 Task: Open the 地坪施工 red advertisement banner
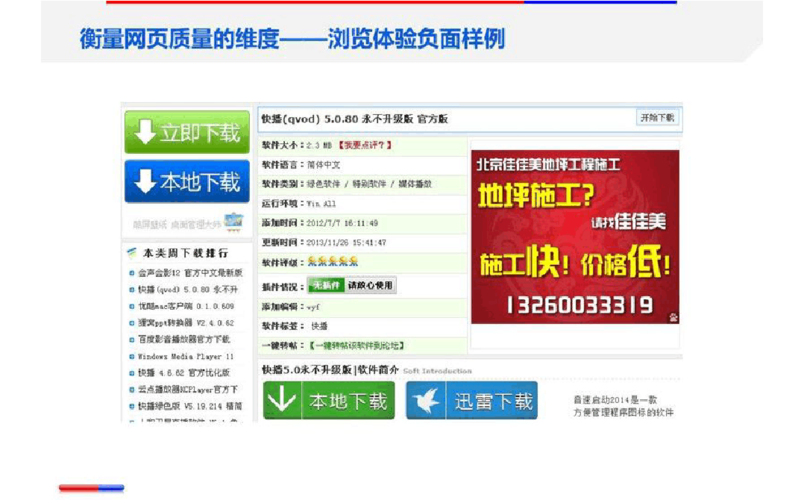(x=575, y=236)
